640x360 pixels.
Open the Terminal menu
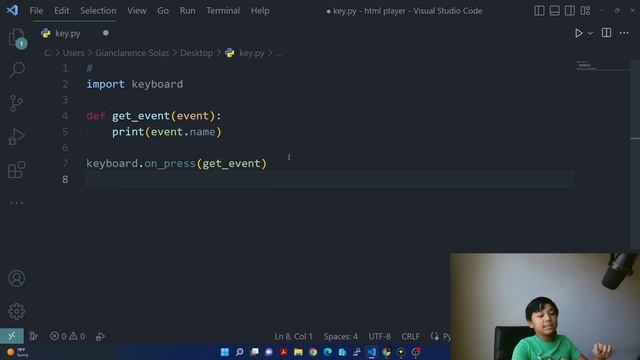[223, 11]
